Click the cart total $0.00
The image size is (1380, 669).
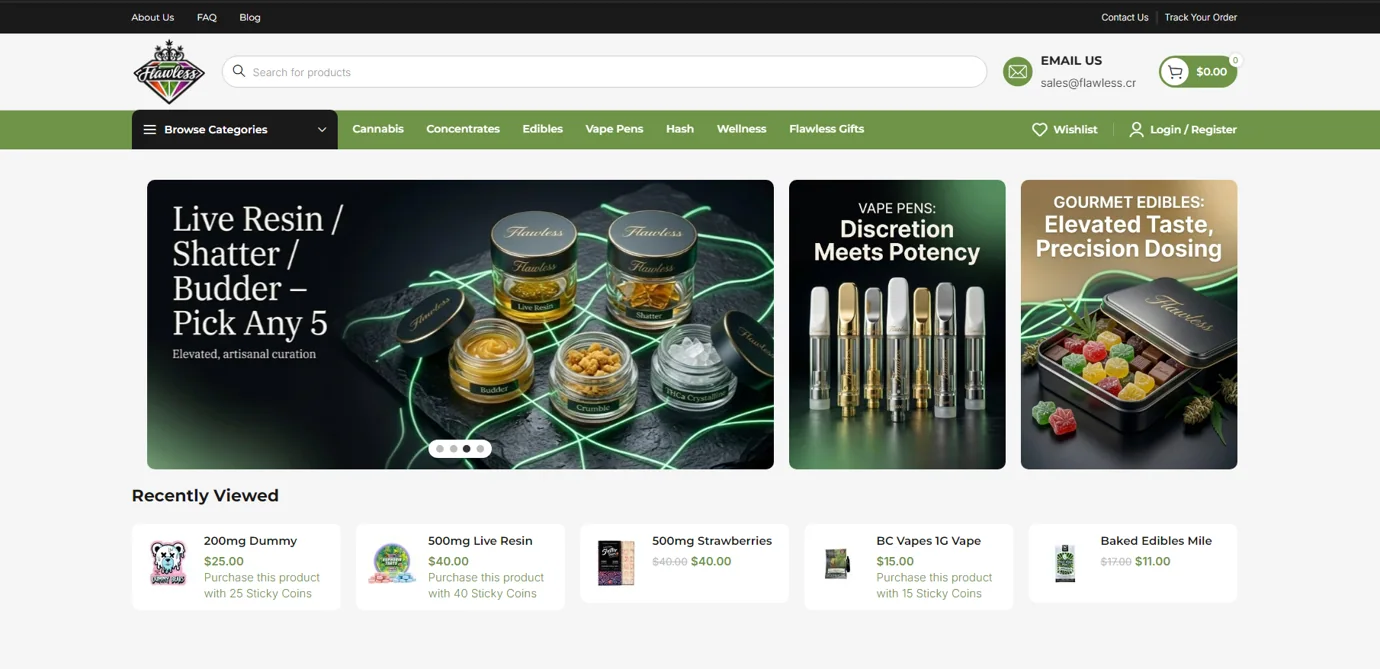pyautogui.click(x=1211, y=72)
